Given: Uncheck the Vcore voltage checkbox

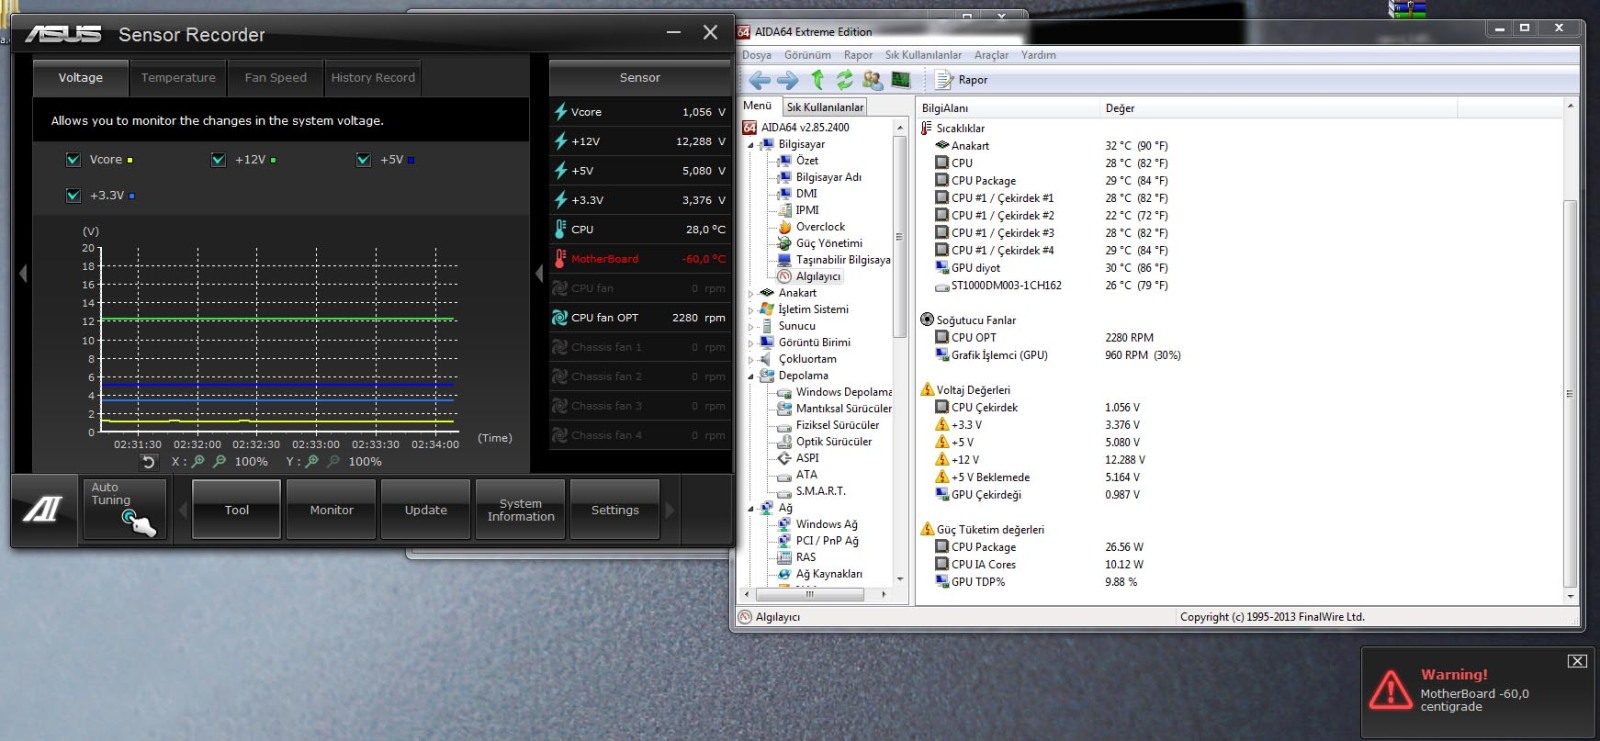Looking at the screenshot, I should 73,159.
